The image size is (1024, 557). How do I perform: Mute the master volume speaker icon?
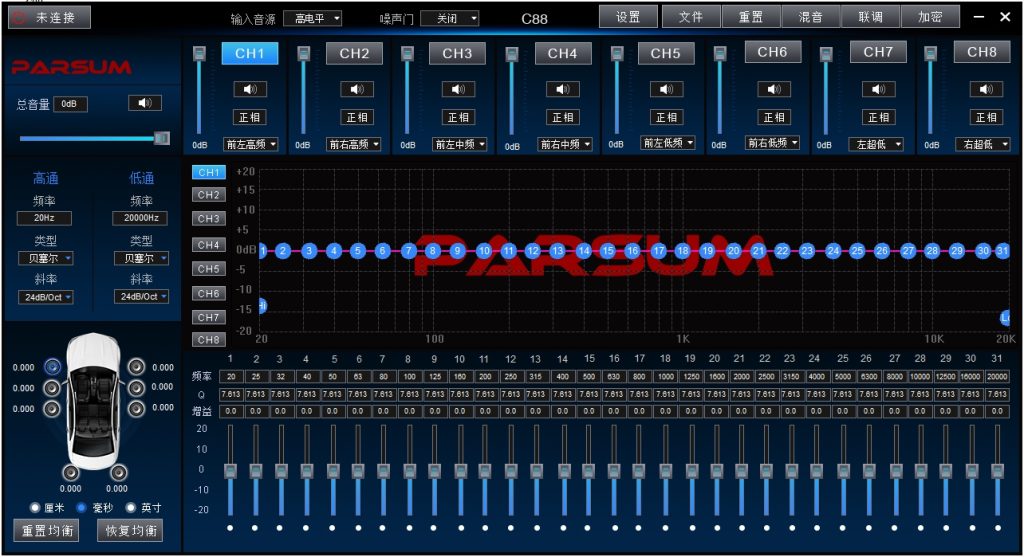[x=145, y=103]
